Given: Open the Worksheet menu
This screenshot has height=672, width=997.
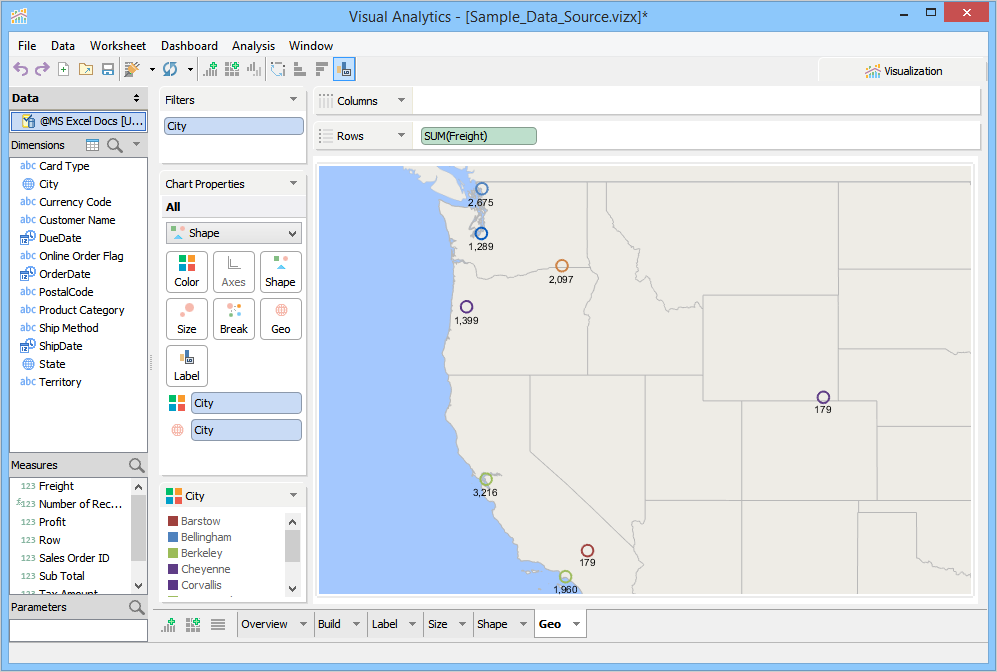Looking at the screenshot, I should [x=117, y=46].
